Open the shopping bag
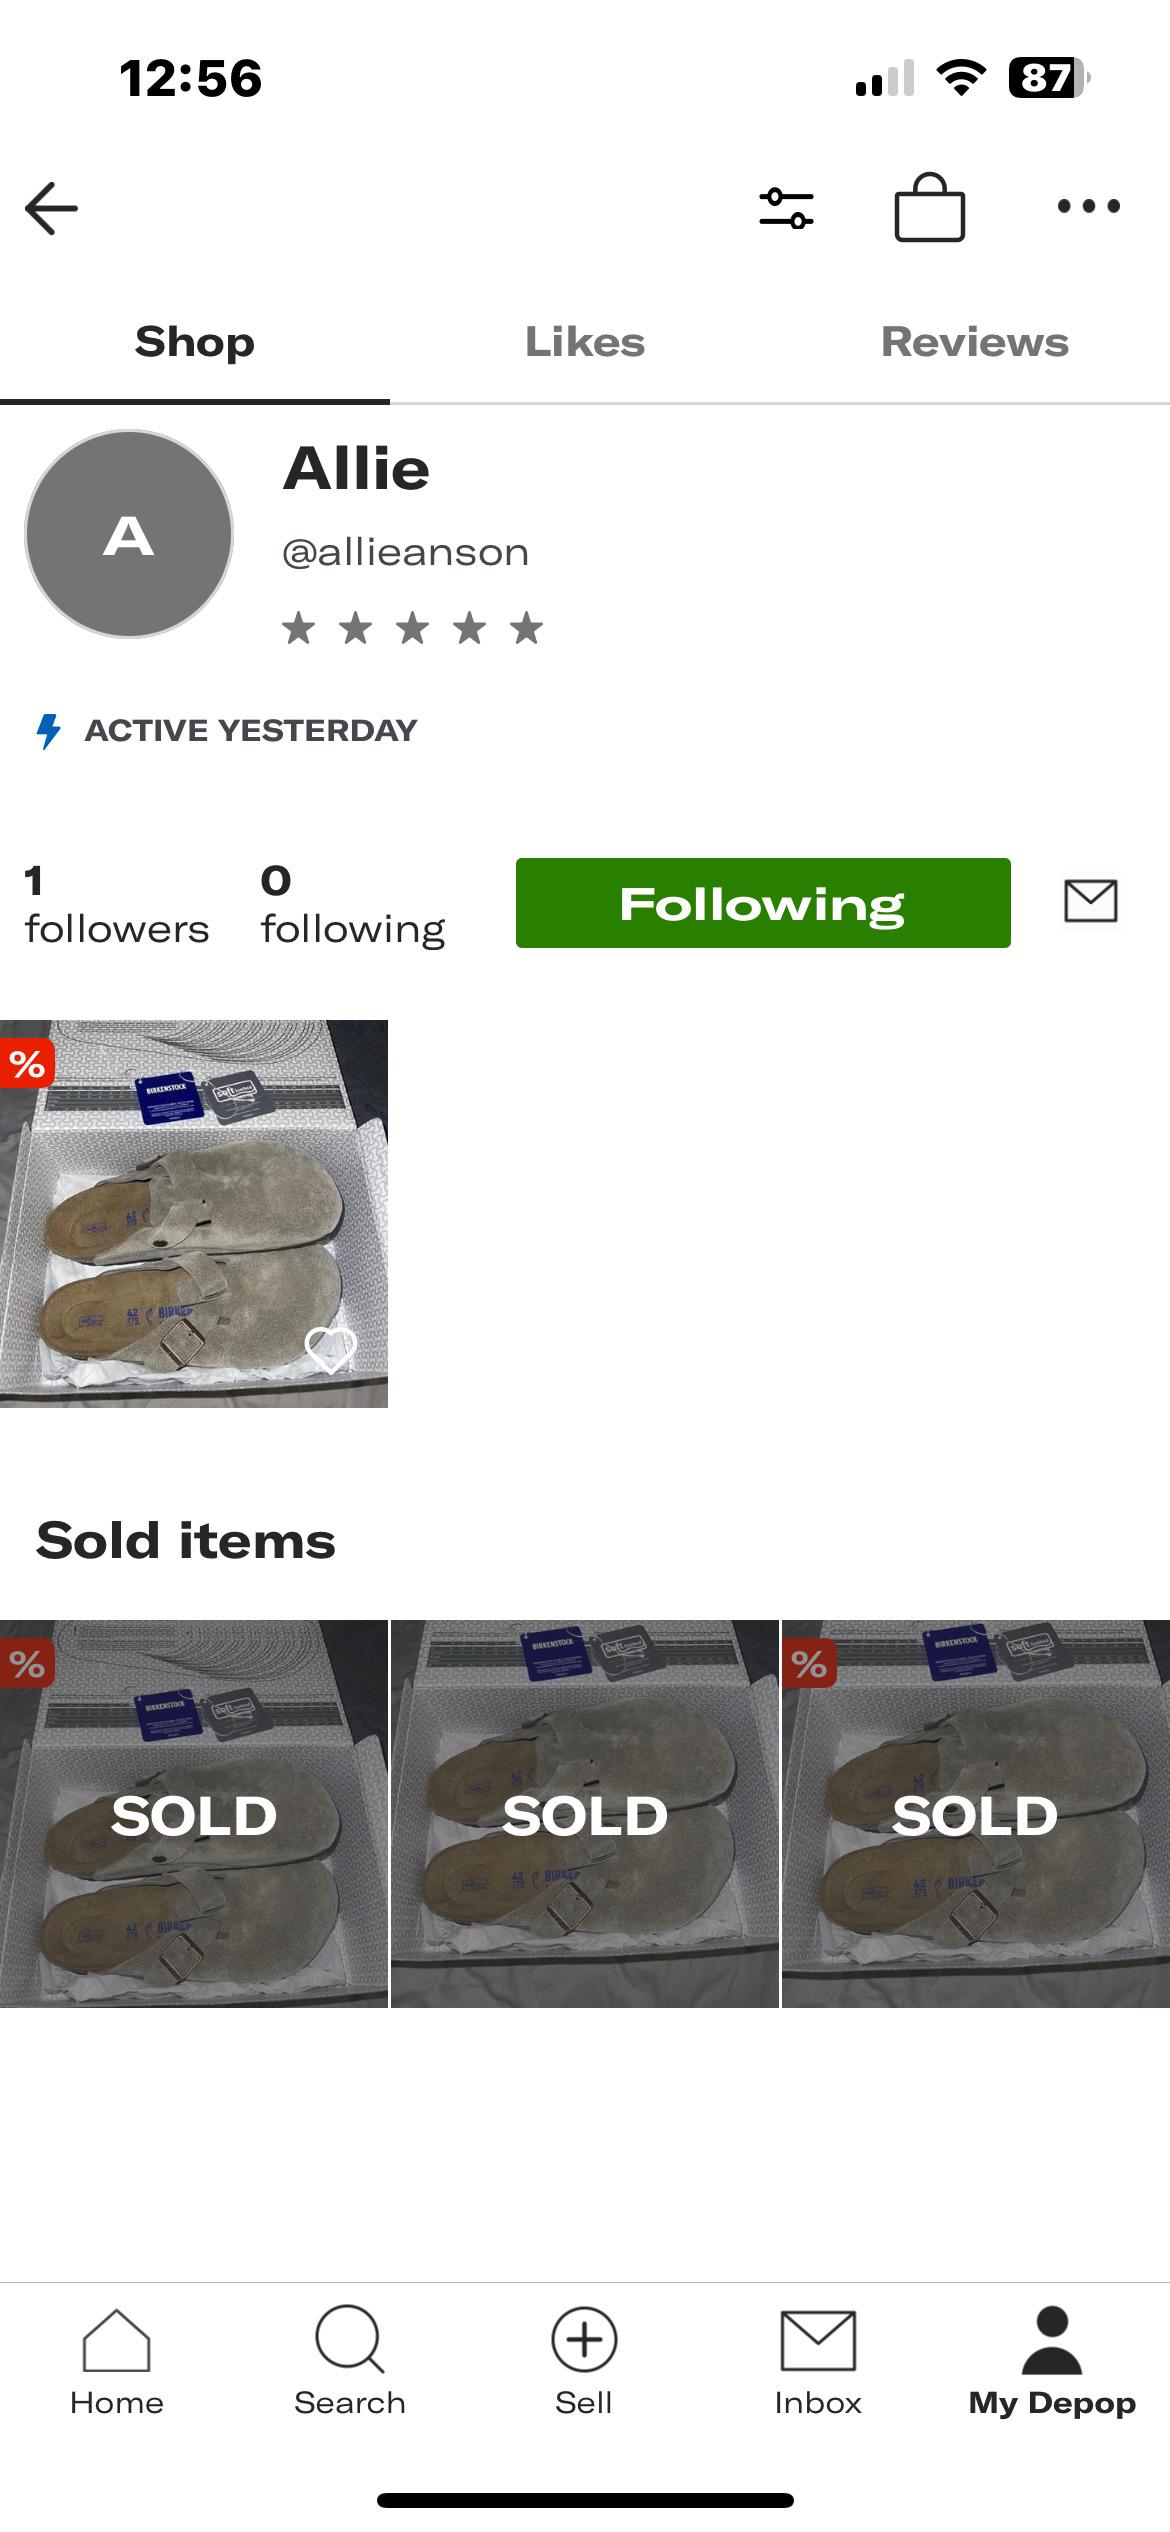This screenshot has width=1170, height=2532. 928,207
